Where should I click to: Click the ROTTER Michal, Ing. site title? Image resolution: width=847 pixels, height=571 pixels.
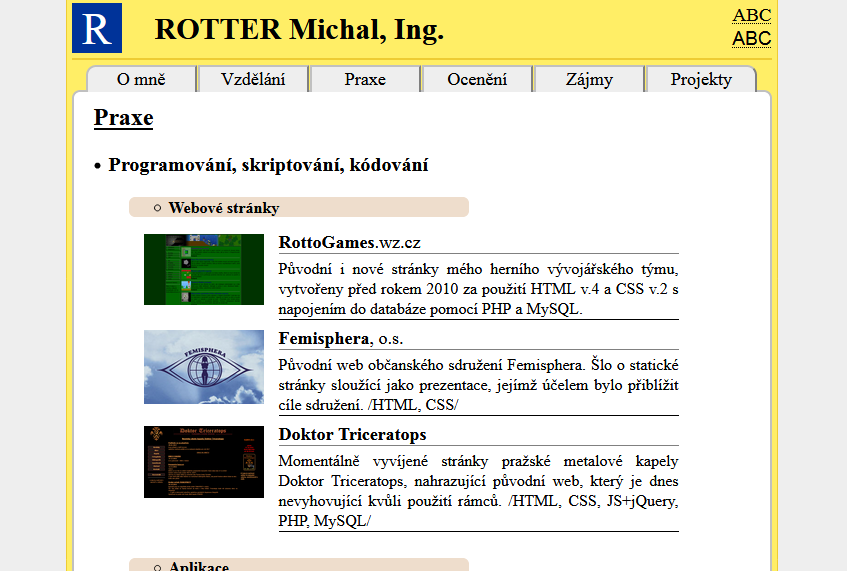299,30
